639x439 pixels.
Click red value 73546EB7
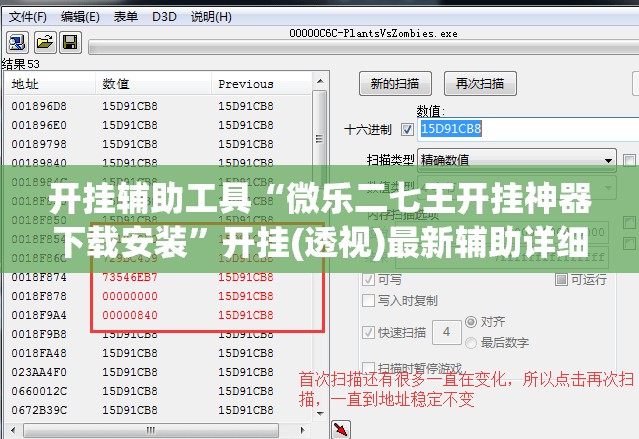(130, 278)
